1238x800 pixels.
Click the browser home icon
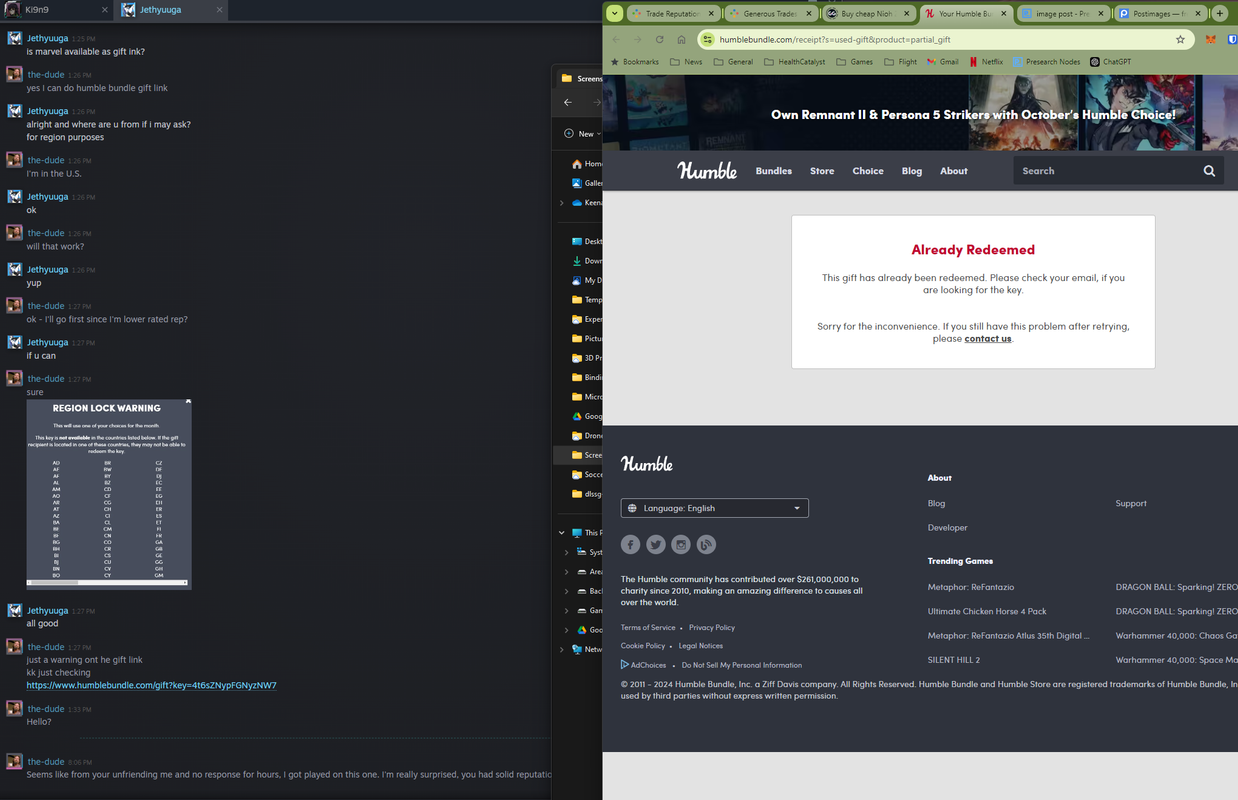(682, 40)
